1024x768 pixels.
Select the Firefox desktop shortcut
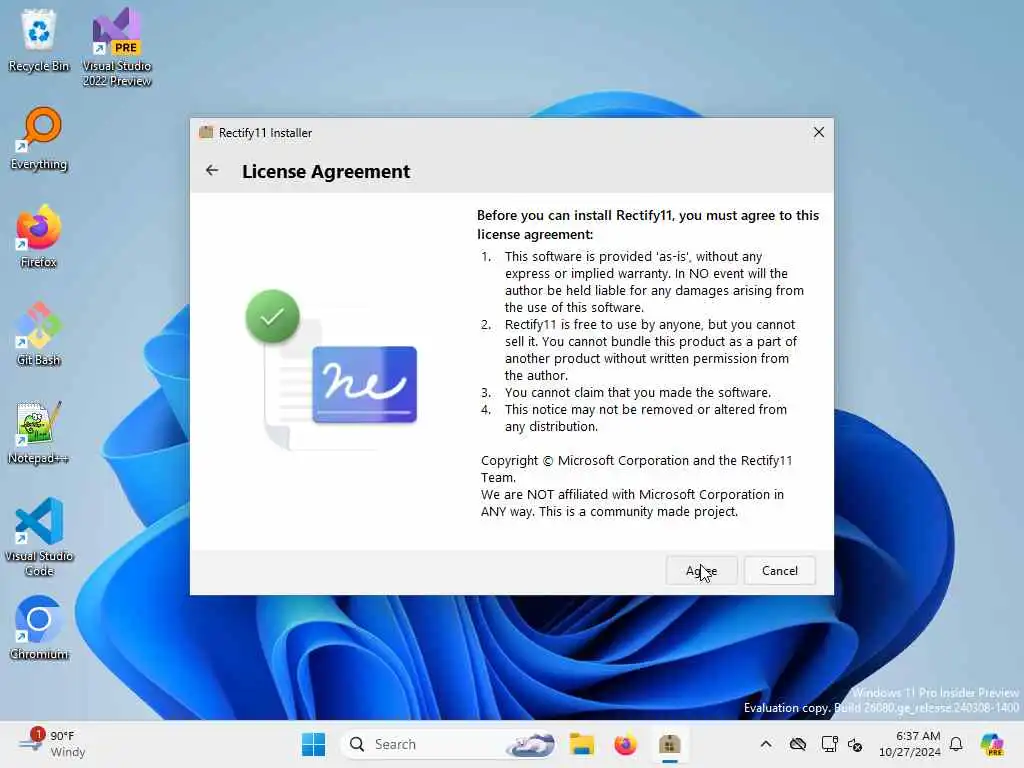tap(39, 236)
